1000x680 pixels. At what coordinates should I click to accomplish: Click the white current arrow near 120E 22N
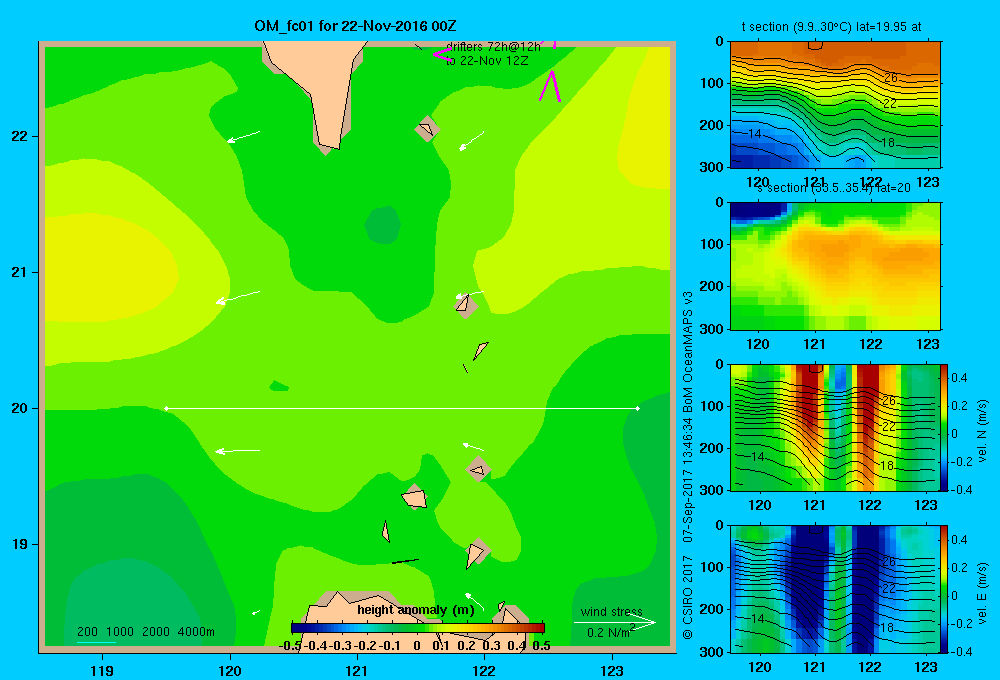point(244,137)
